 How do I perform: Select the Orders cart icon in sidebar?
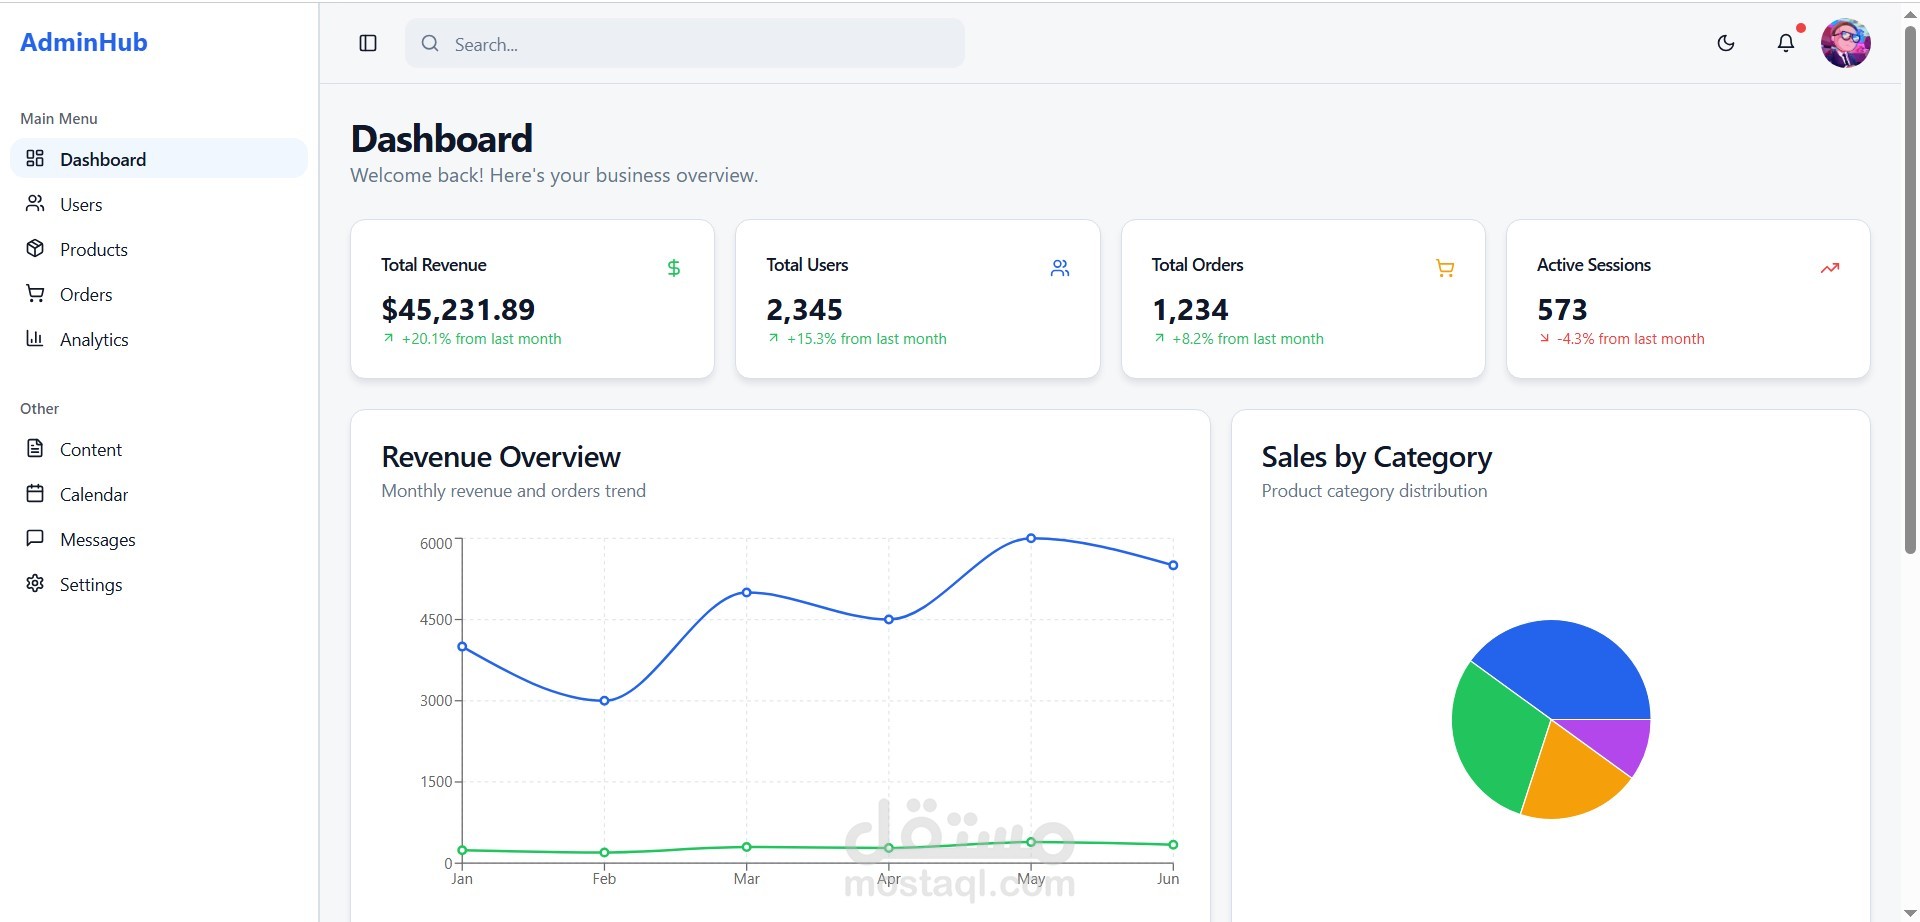tap(36, 294)
